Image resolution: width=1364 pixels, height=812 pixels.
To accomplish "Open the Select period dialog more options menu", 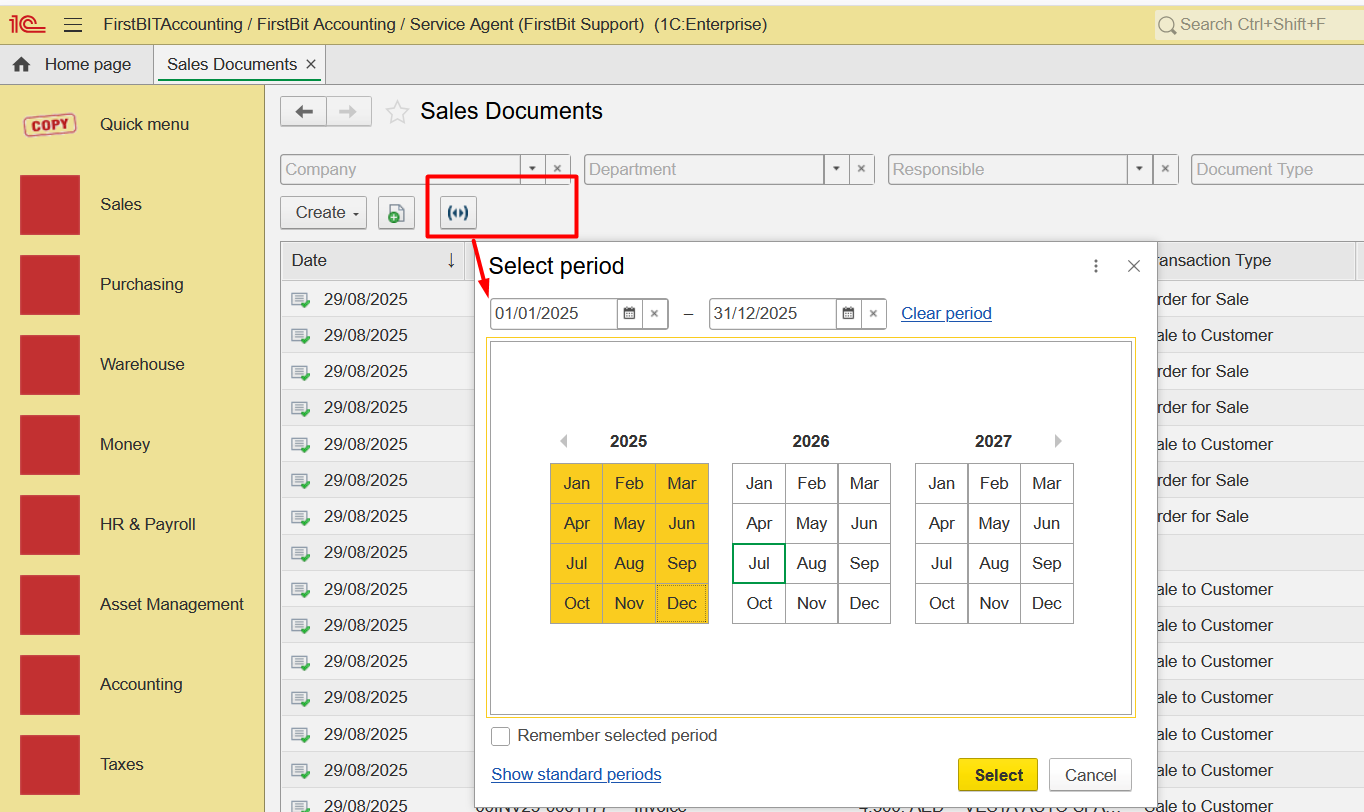I will tap(1096, 266).
